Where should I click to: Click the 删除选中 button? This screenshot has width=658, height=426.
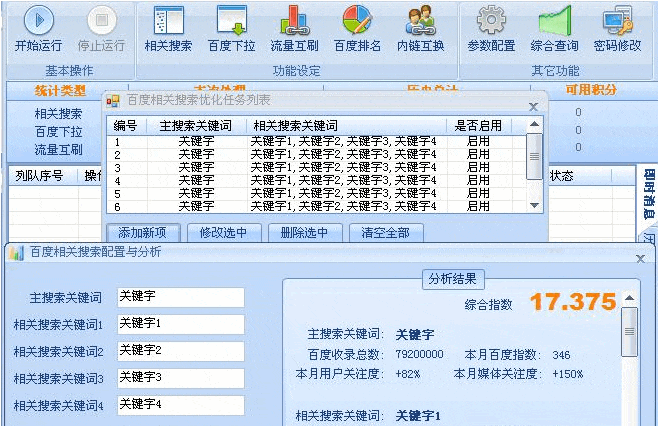pos(305,233)
